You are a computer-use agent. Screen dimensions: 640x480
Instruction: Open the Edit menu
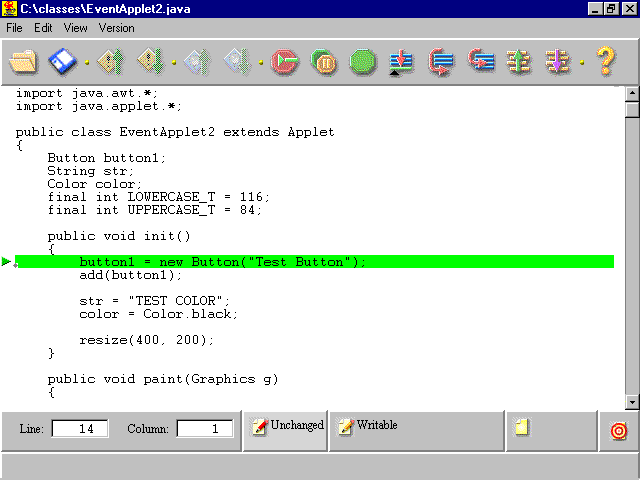tap(43, 28)
